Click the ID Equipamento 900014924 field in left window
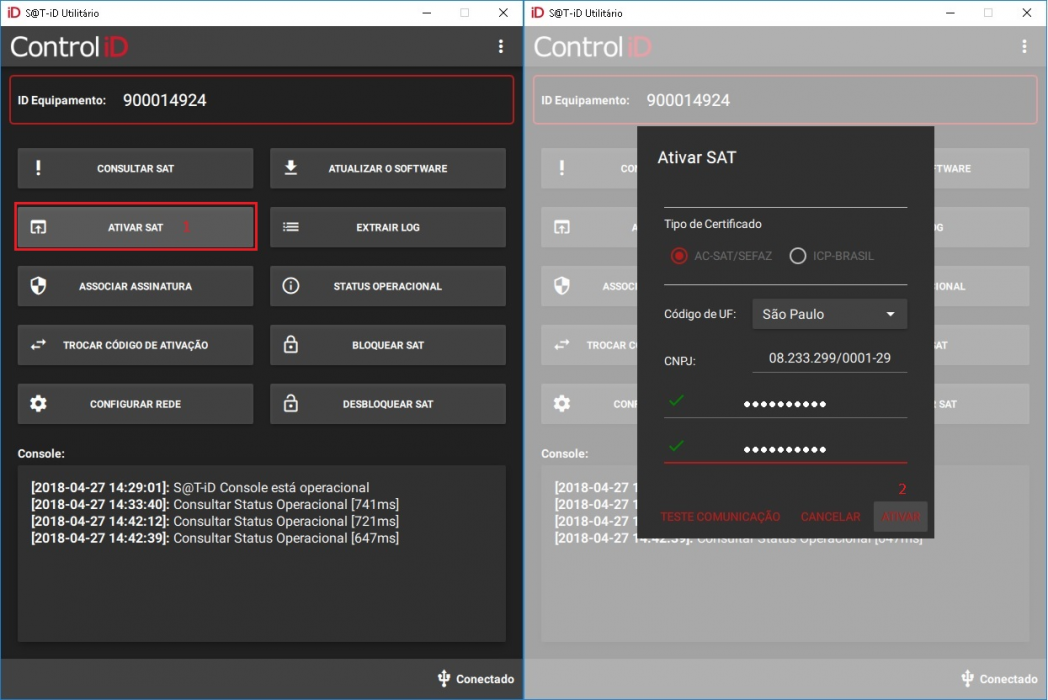 pos(261,100)
